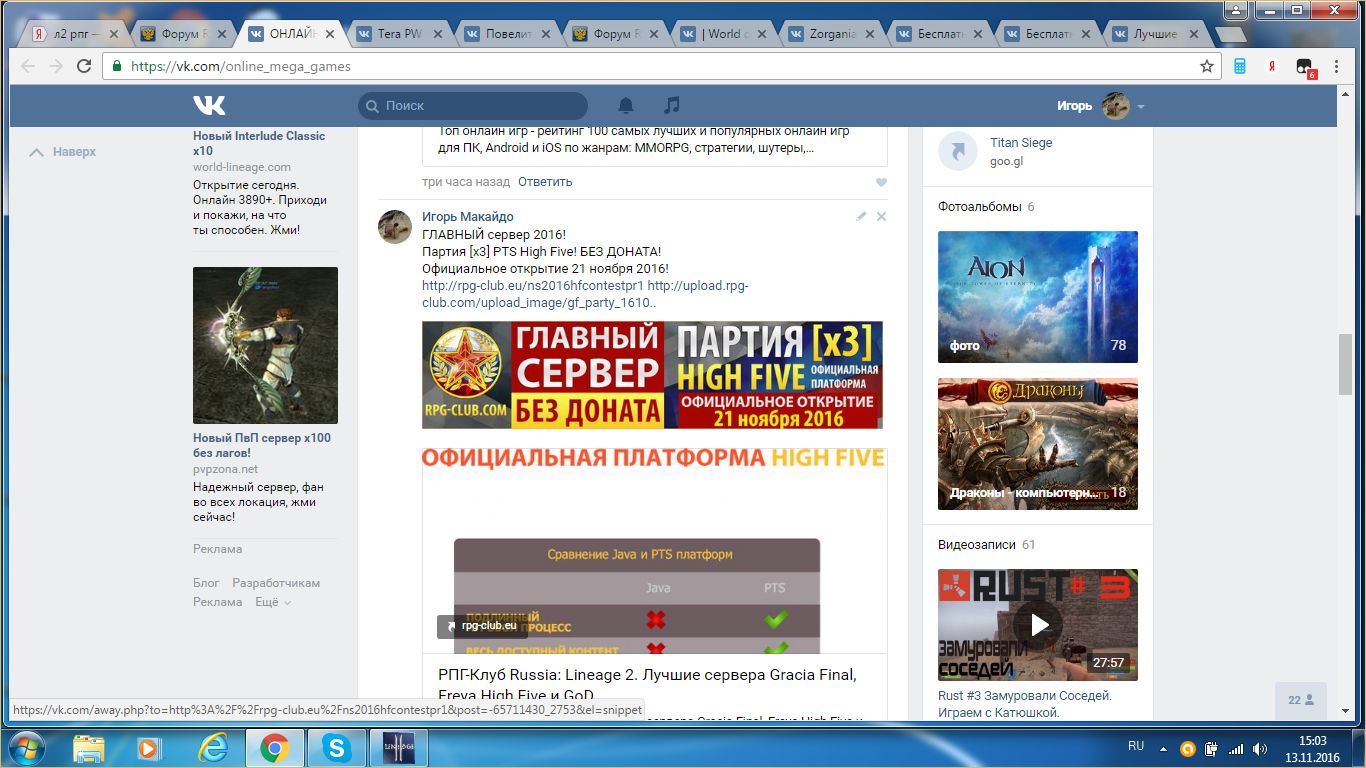Open Игорь's profile avatar in the header
Image resolution: width=1366 pixels, height=768 pixels.
pyautogui.click(x=1116, y=105)
